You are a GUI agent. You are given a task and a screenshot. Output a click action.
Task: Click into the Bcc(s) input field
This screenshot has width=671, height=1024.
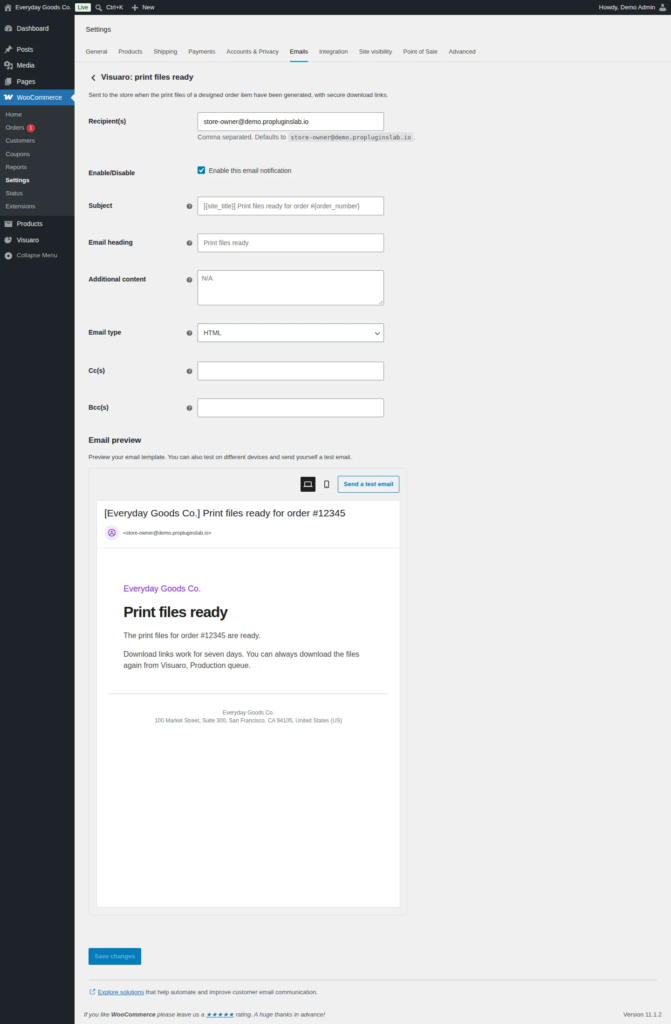click(290, 408)
